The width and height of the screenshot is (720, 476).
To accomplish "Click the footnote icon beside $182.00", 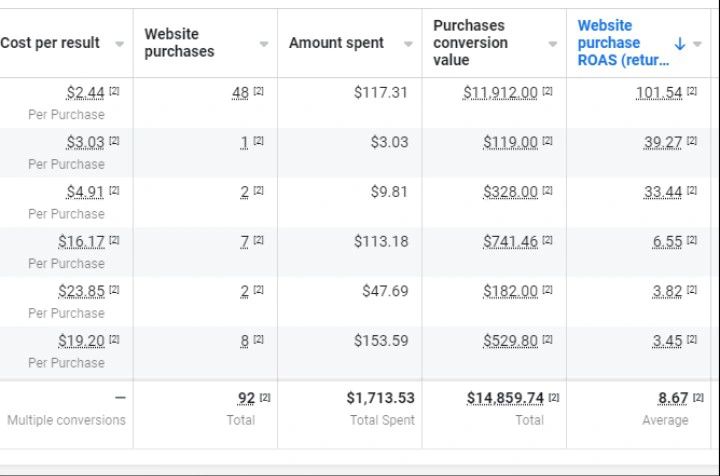I will [547, 291].
